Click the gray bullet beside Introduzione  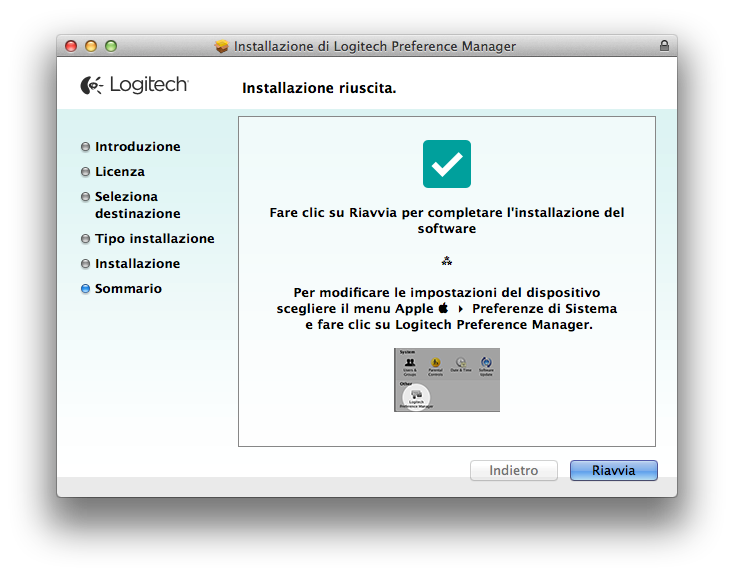85,147
